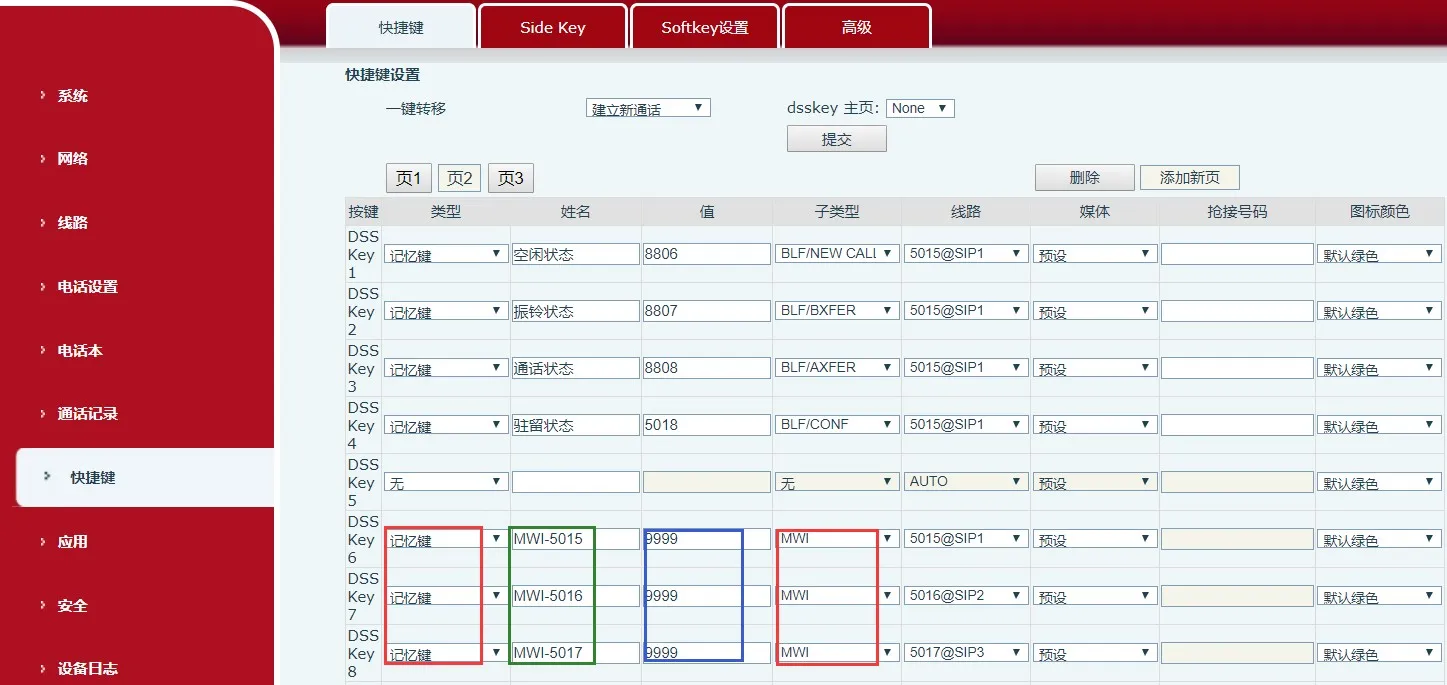
Task: Click the MWI-5015 name field
Action: (574, 539)
